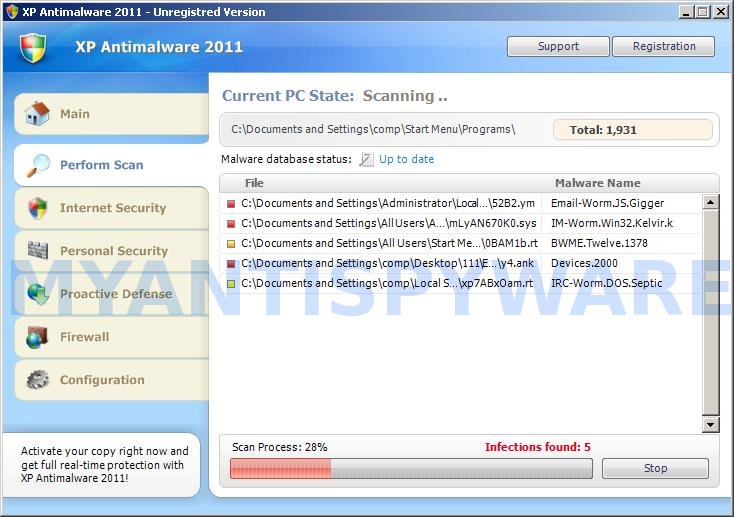Click the large shield logo in header
The width and height of the screenshot is (734, 517).
[x=33, y=48]
